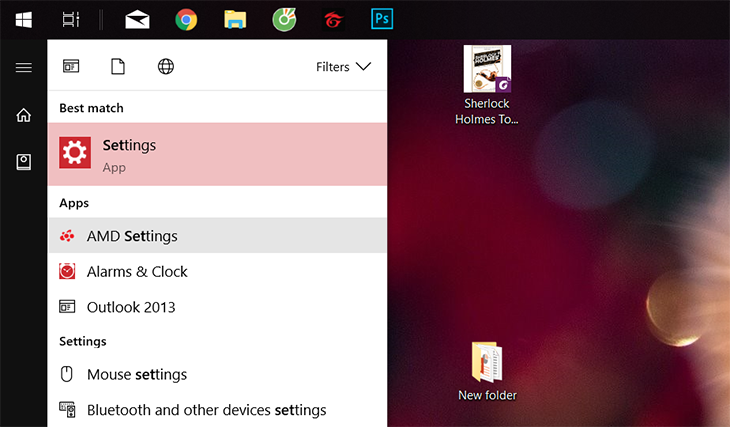Select the Sherlock Holmes desktop file
Viewport: 730px width, 427px height.
point(487,85)
